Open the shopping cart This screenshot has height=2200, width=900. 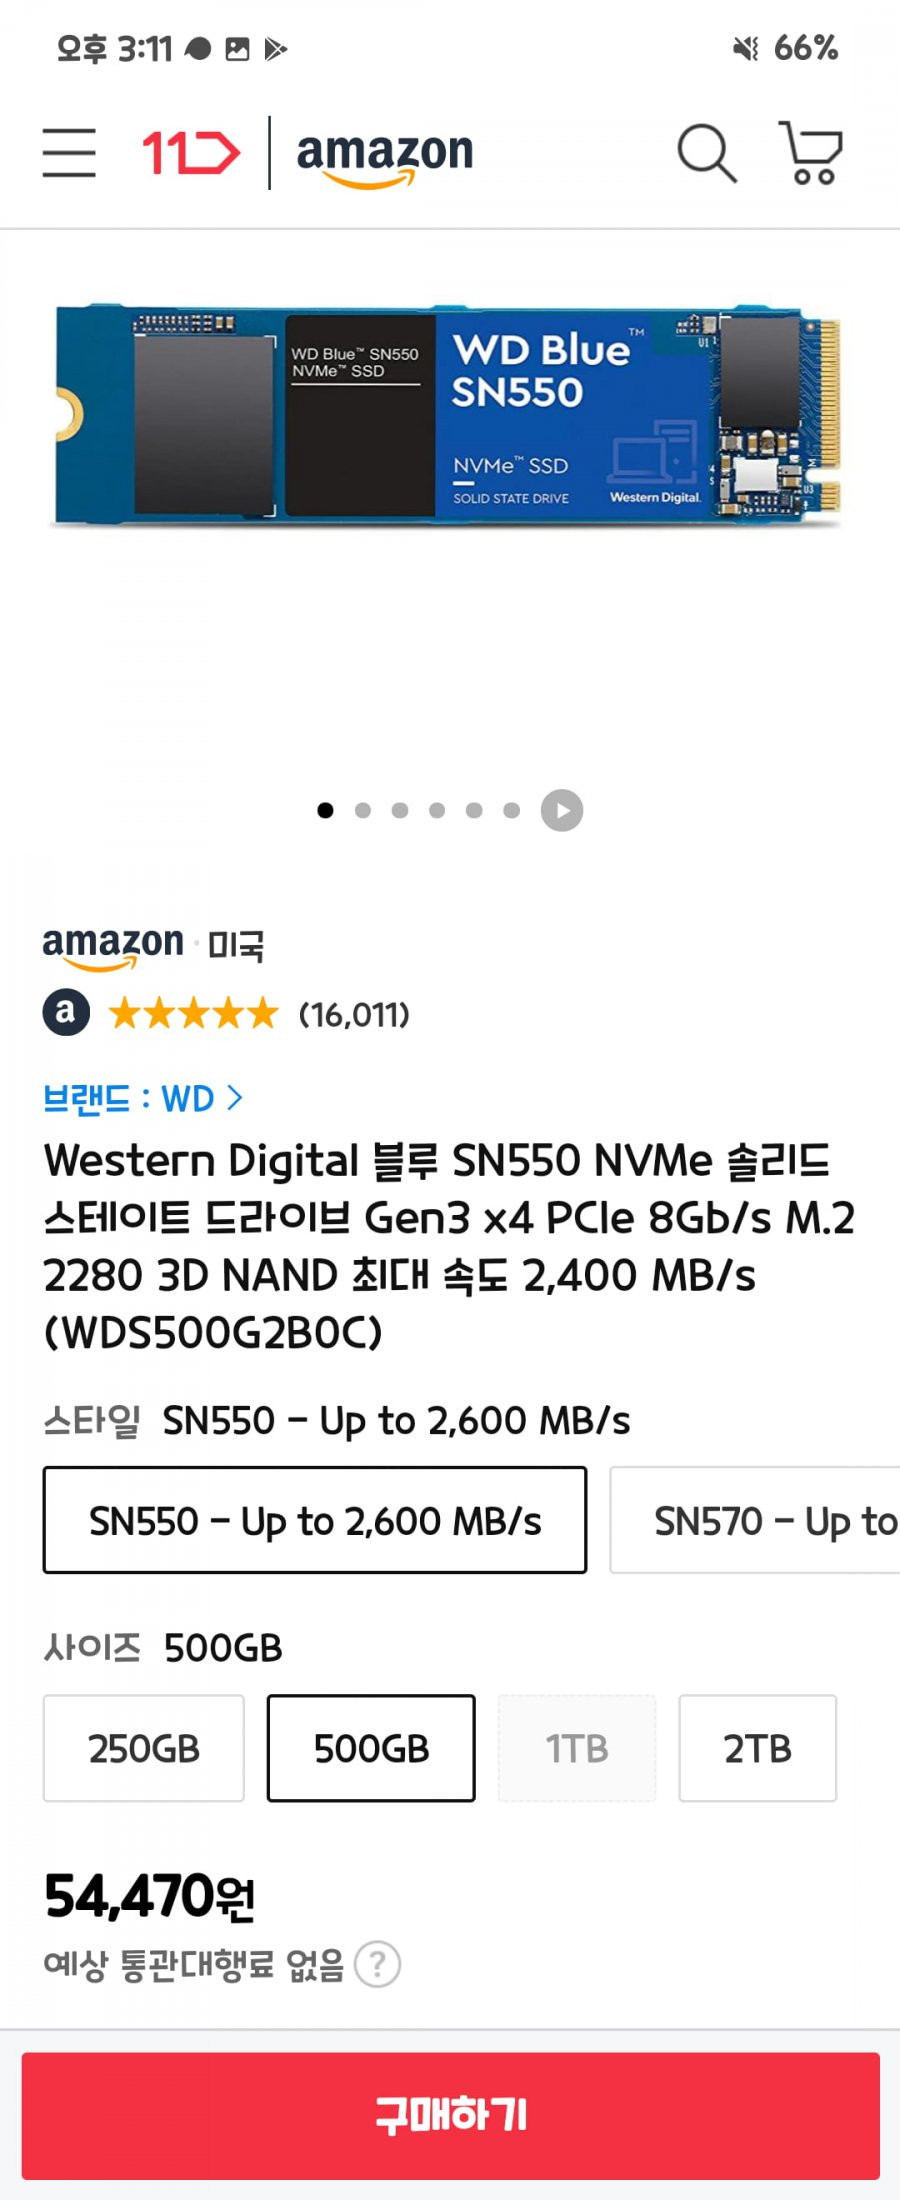[811, 153]
